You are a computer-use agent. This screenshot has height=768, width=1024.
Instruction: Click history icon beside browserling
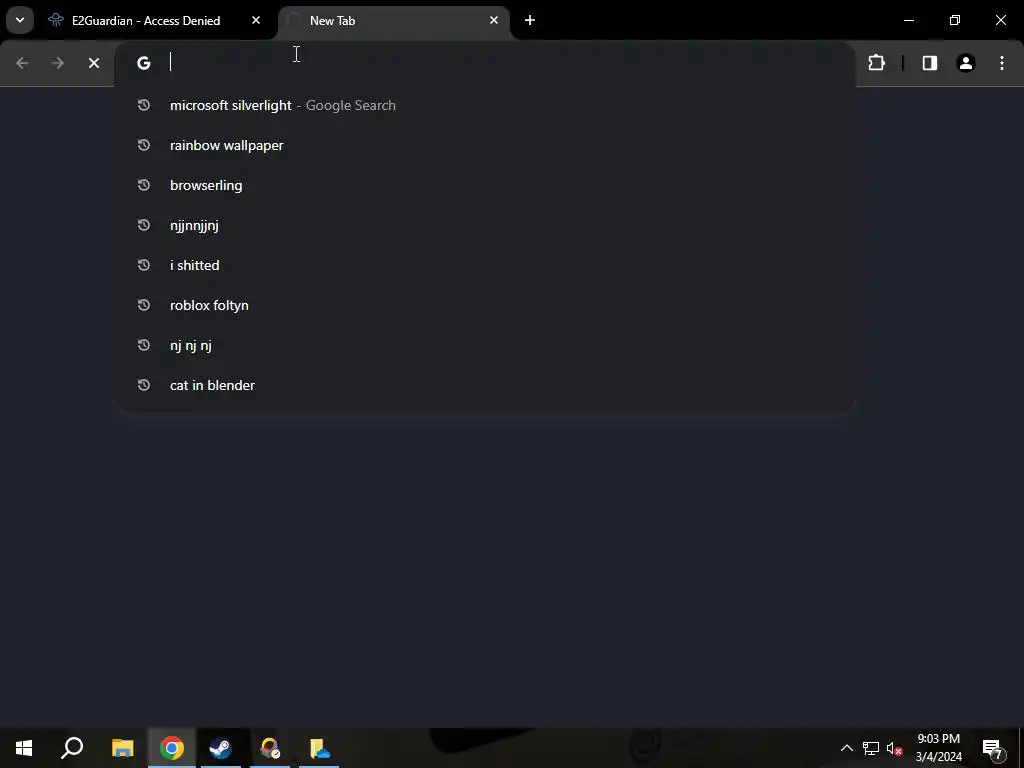tap(144, 185)
